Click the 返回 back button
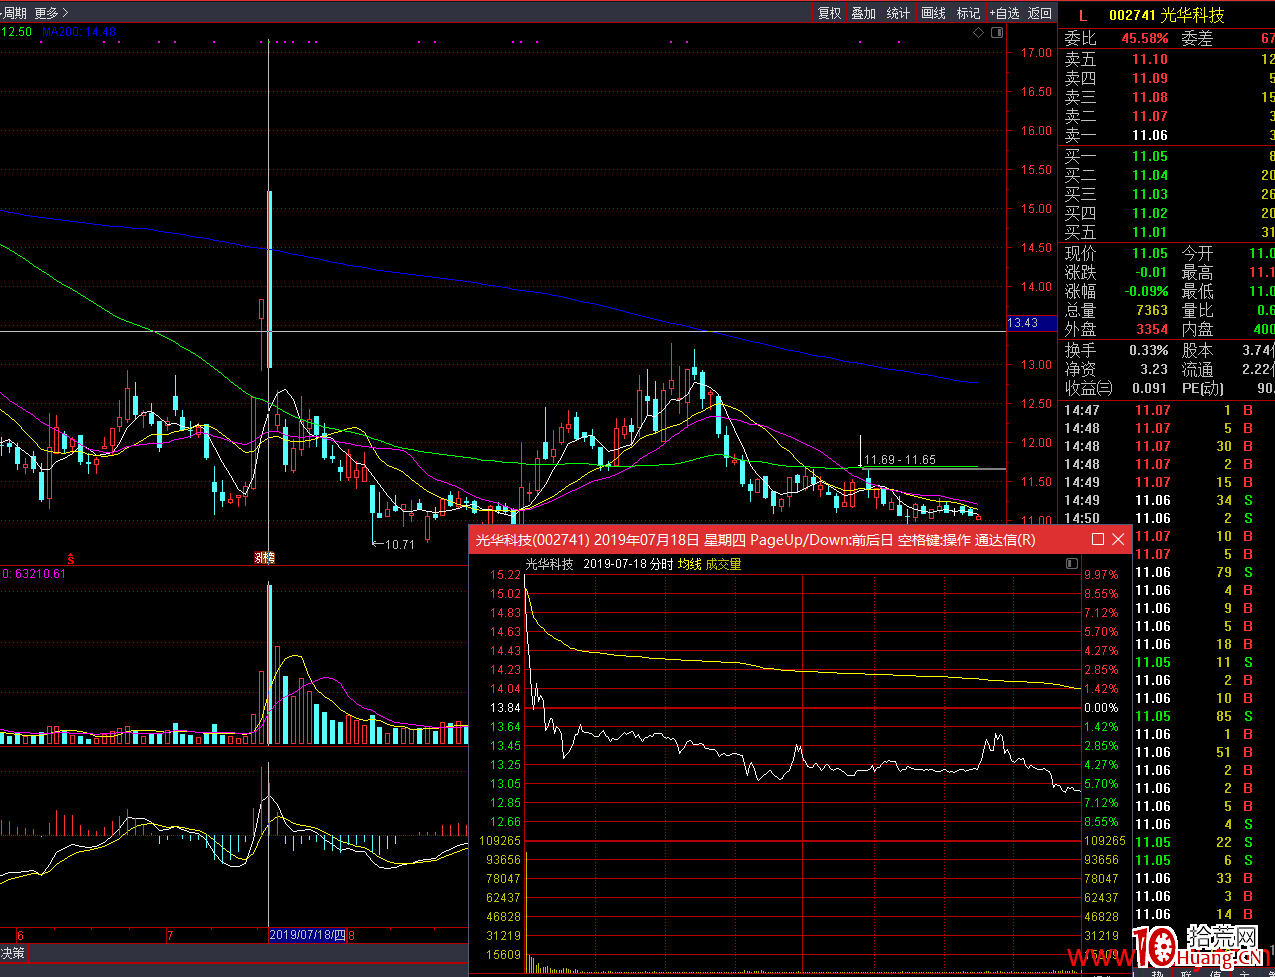The height and width of the screenshot is (977, 1275). [x=1040, y=13]
